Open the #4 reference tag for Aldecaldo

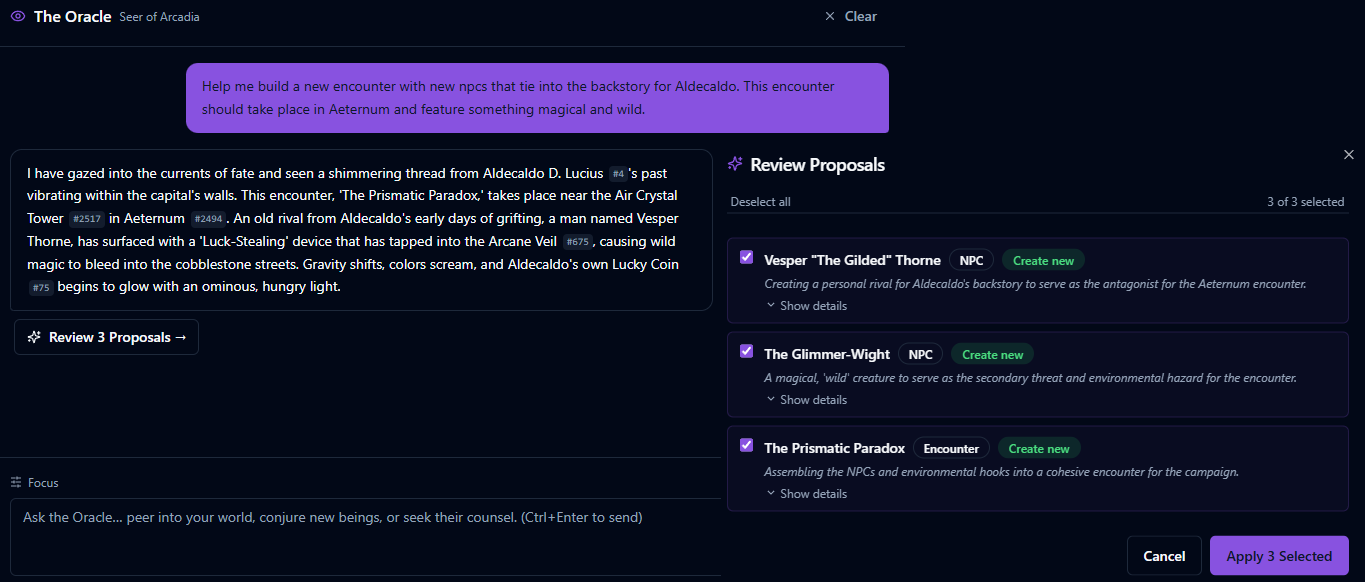[618, 174]
